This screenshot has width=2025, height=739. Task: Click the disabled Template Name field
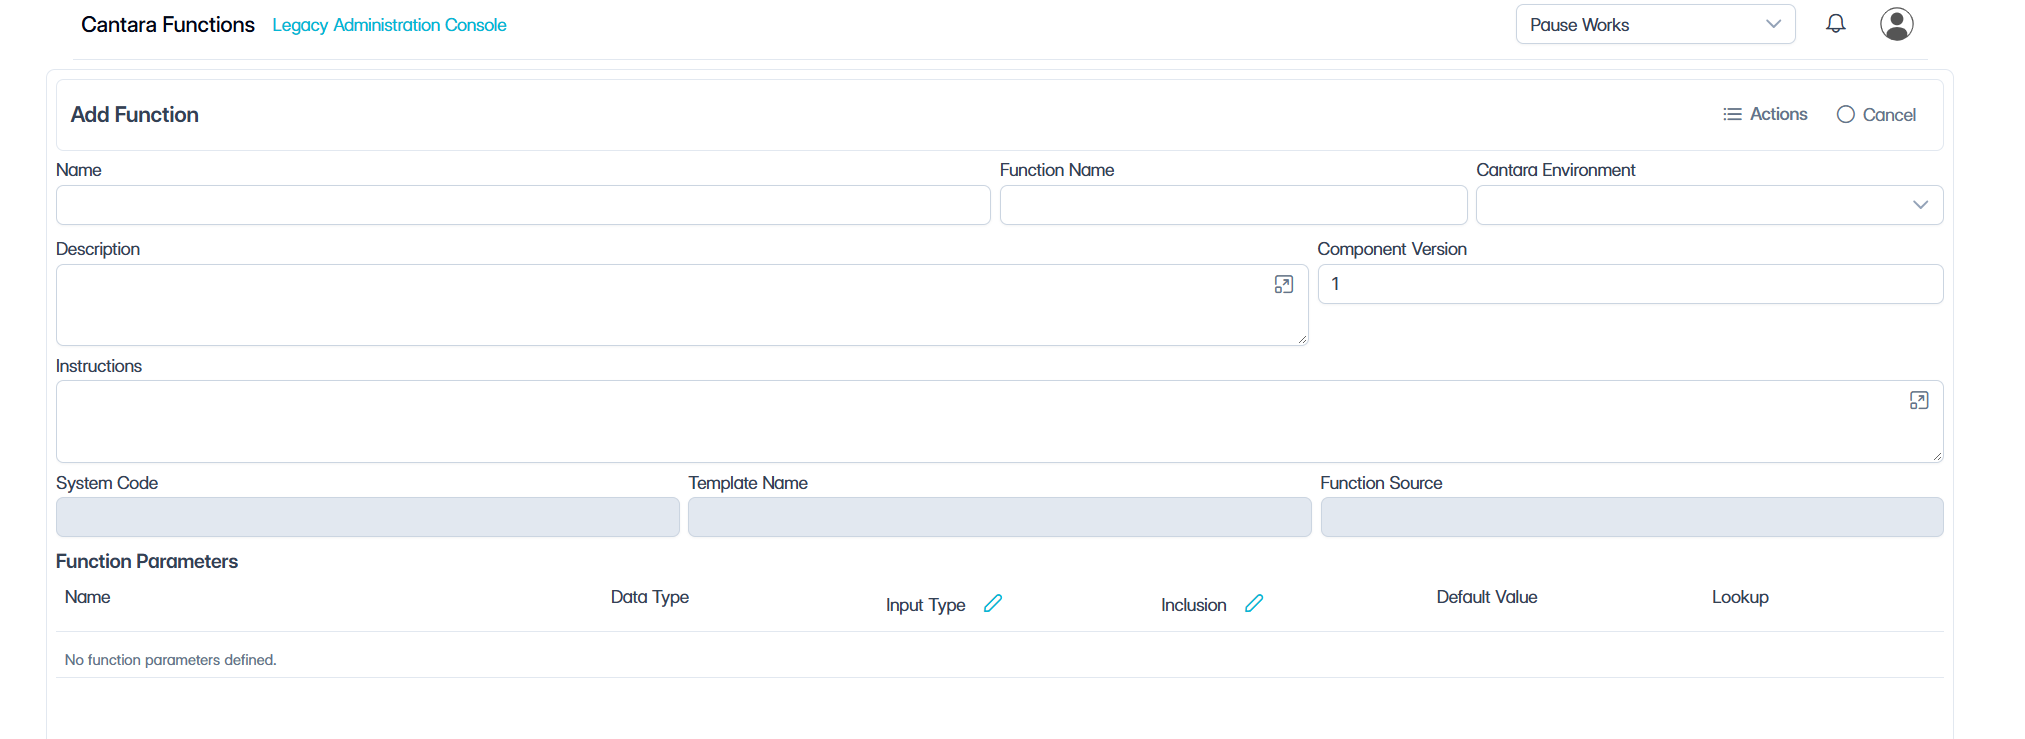999,517
